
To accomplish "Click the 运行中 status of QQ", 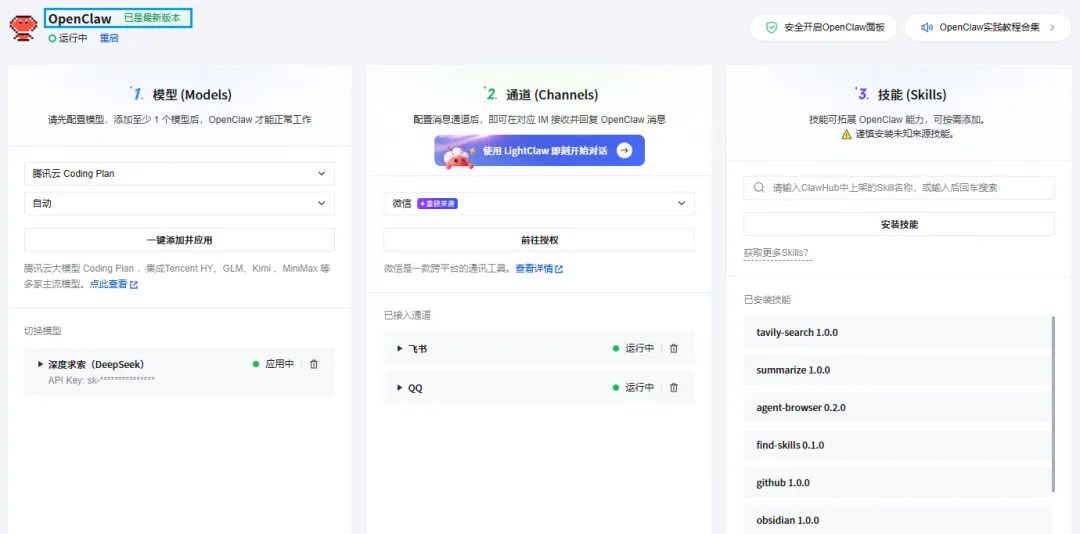I will point(633,388).
